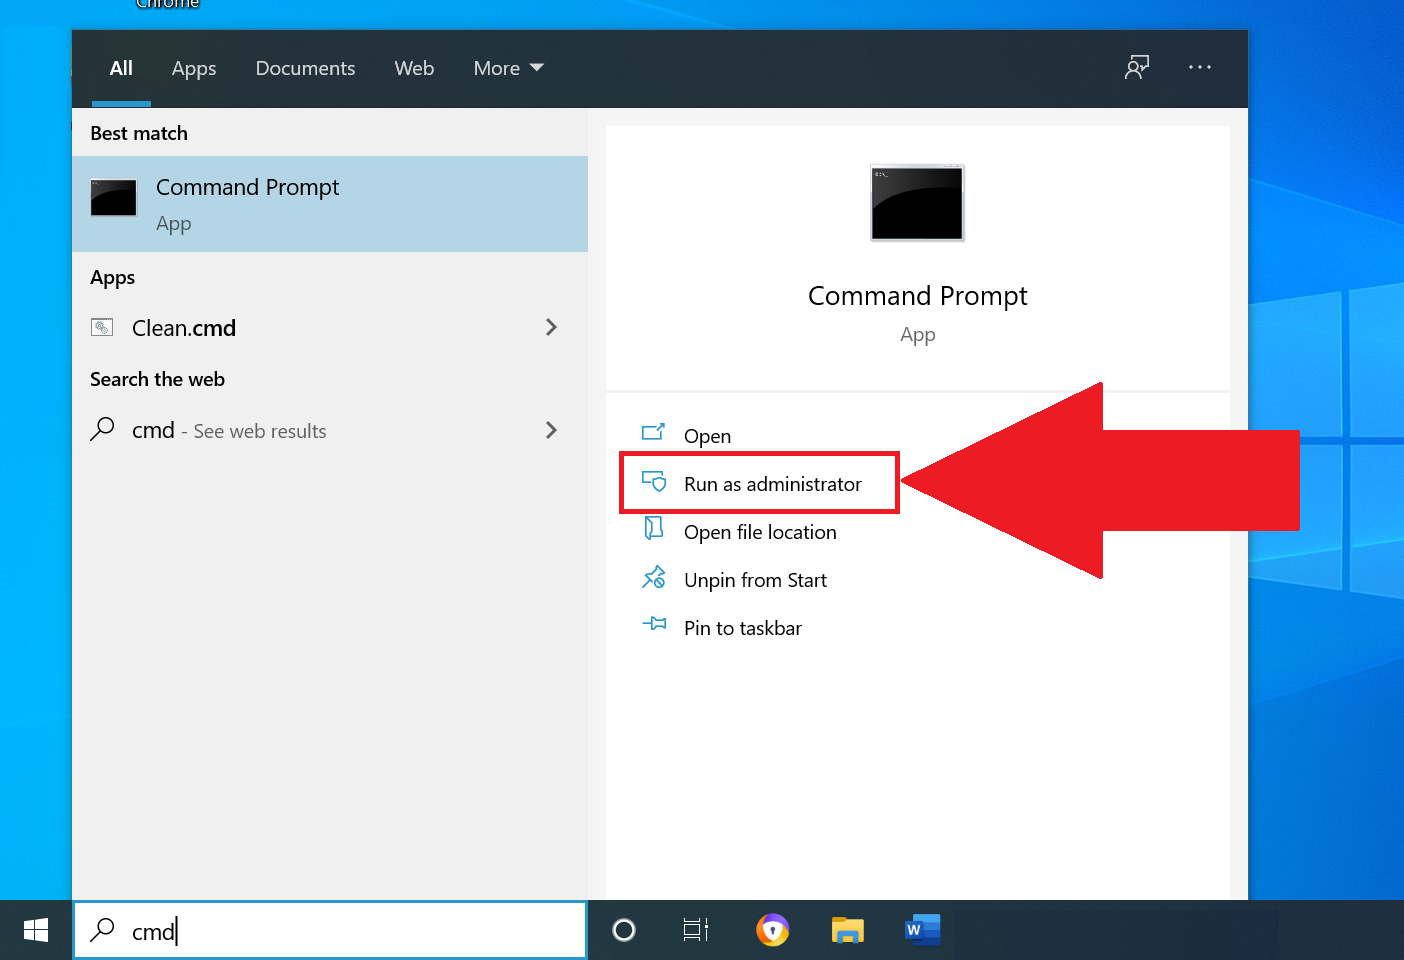Click Pin to taskbar option
This screenshot has height=960, width=1404.
click(742, 628)
